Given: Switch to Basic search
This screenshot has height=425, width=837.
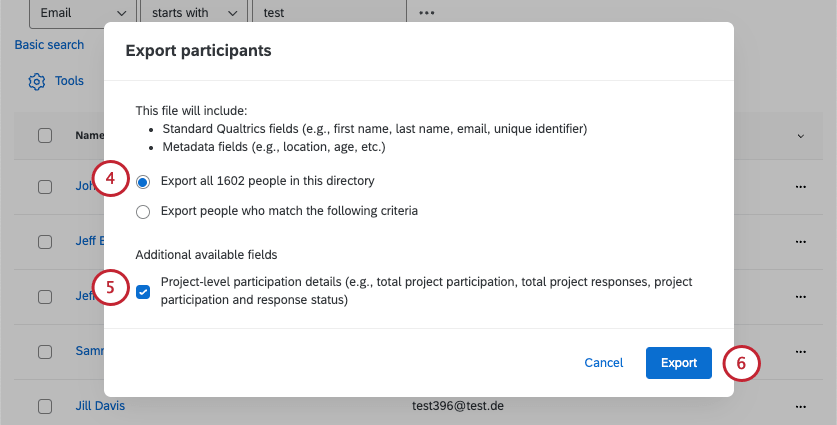Looking at the screenshot, I should [49, 45].
